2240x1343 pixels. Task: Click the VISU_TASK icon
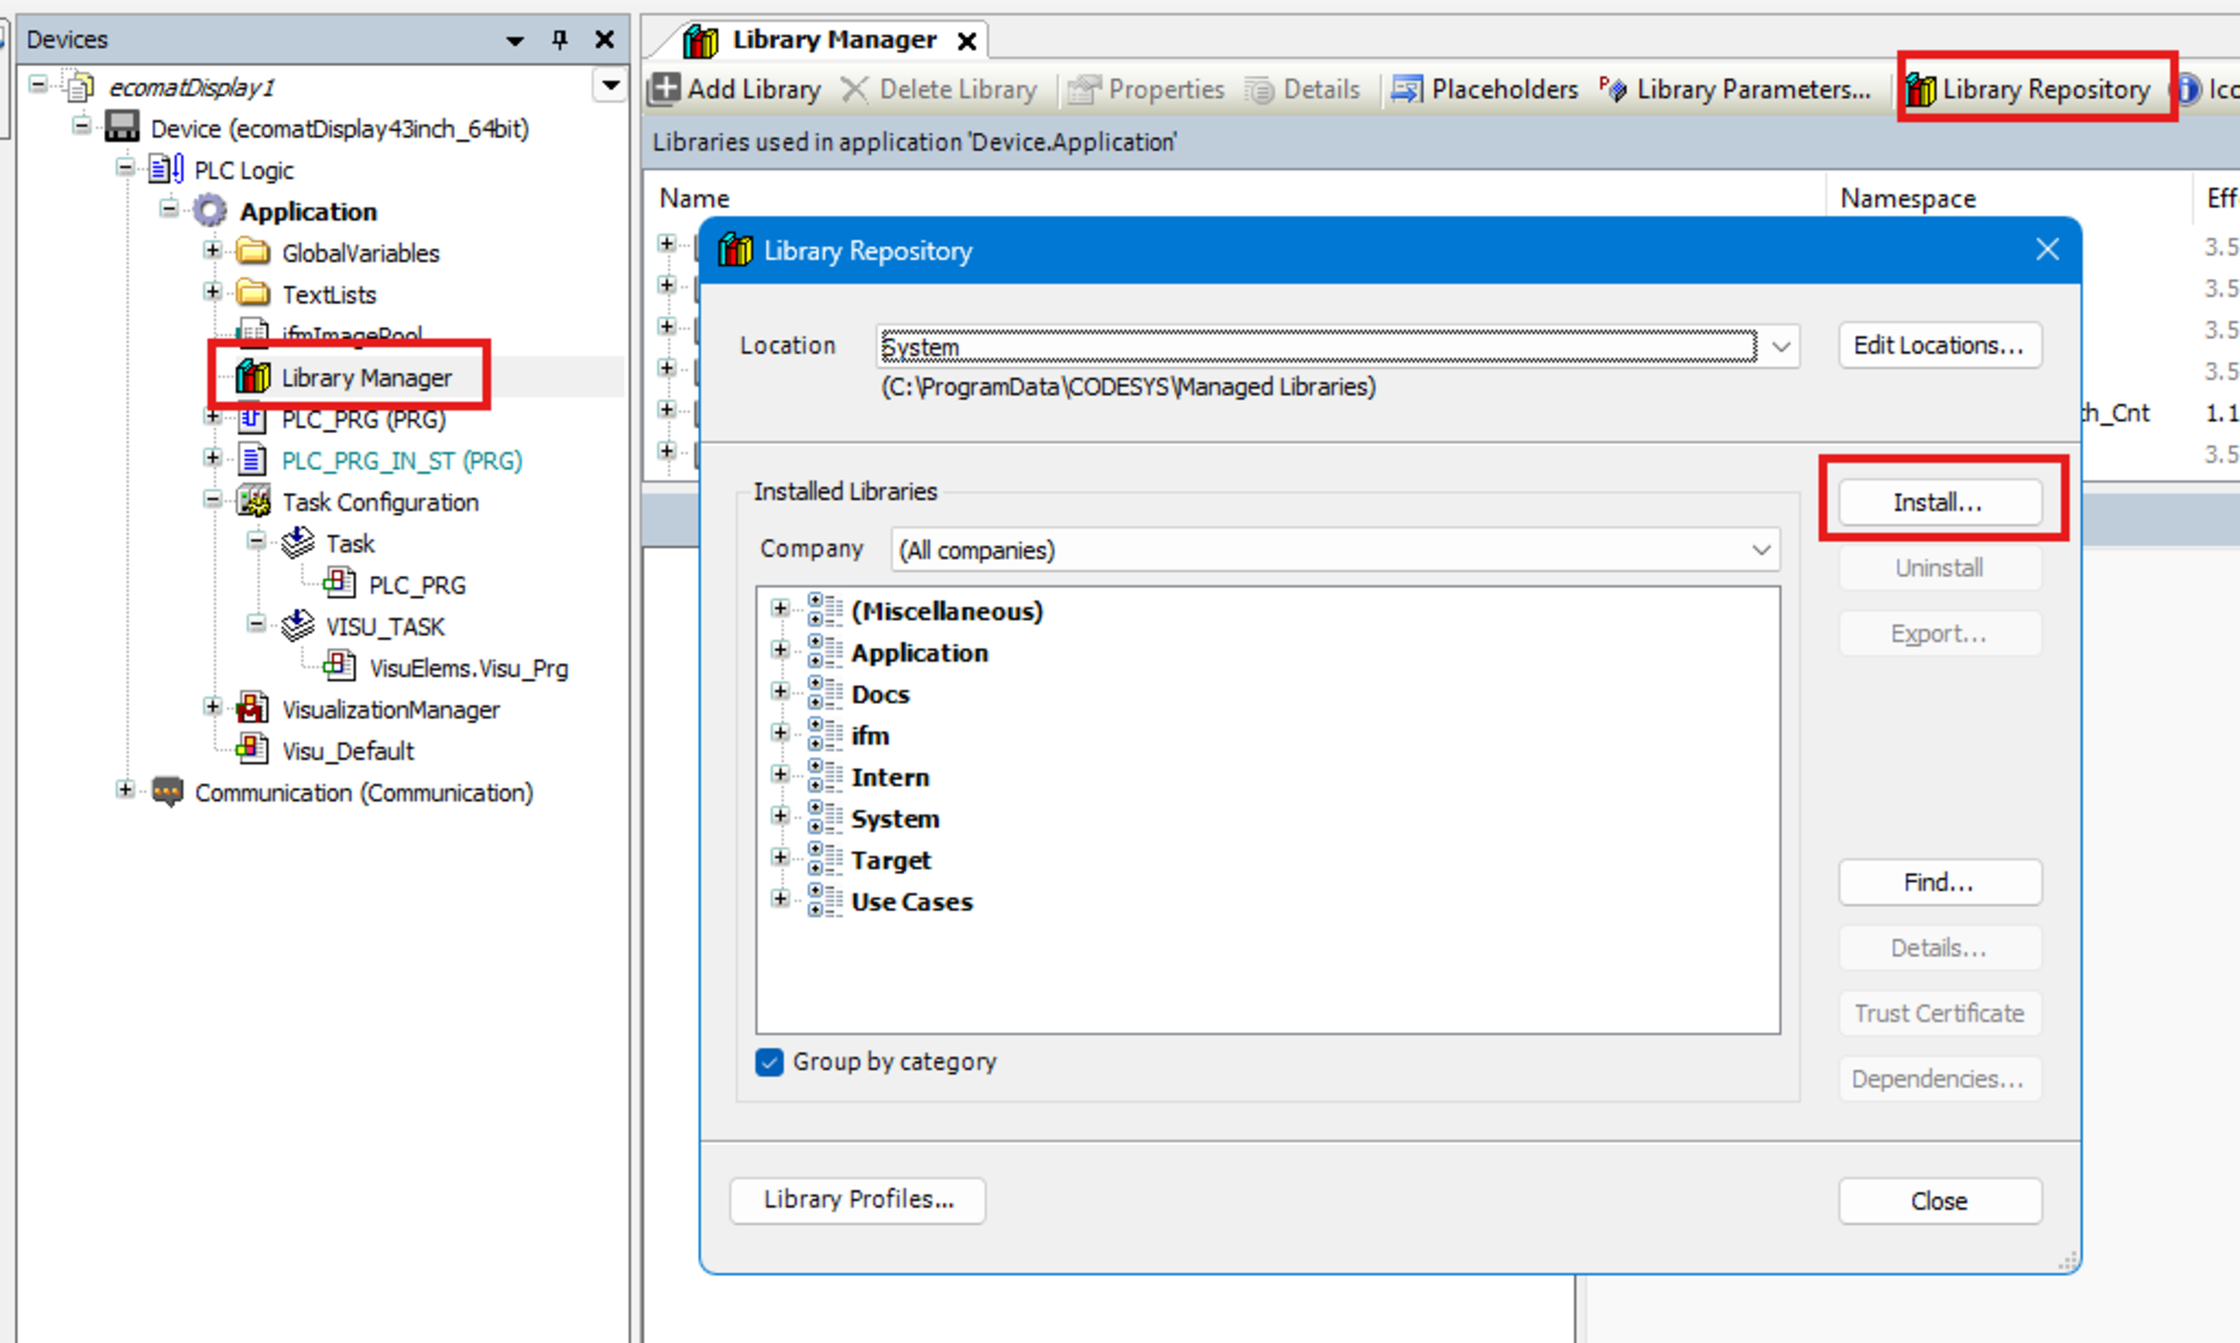pyautogui.click(x=297, y=626)
